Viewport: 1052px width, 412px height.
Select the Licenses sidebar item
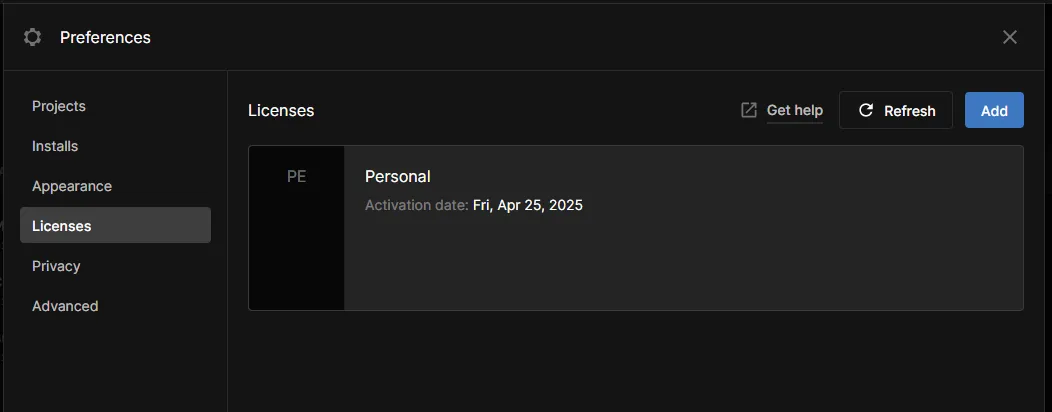62,226
